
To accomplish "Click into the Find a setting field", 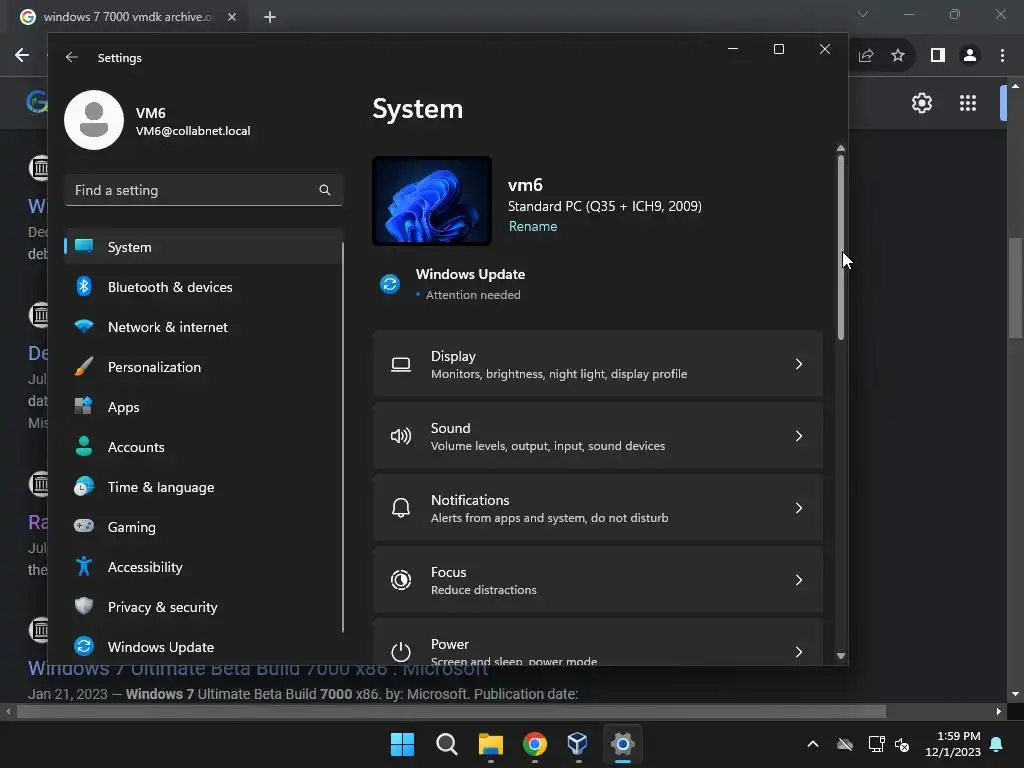I will 203,190.
